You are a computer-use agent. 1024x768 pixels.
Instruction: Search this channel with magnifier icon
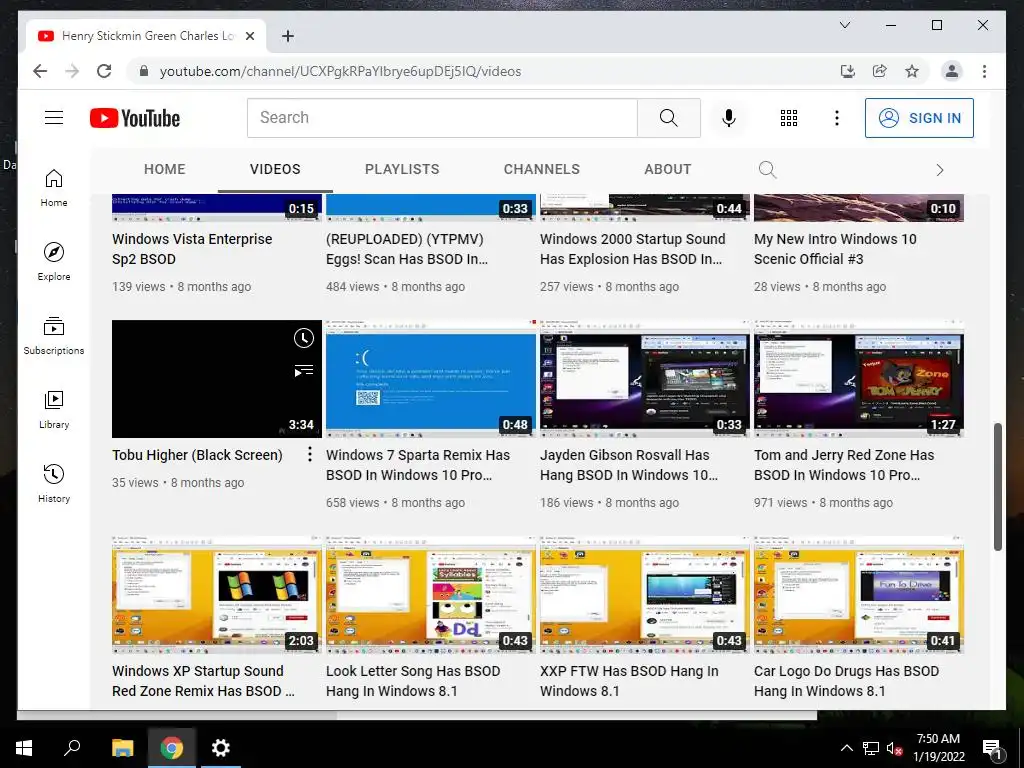point(767,170)
